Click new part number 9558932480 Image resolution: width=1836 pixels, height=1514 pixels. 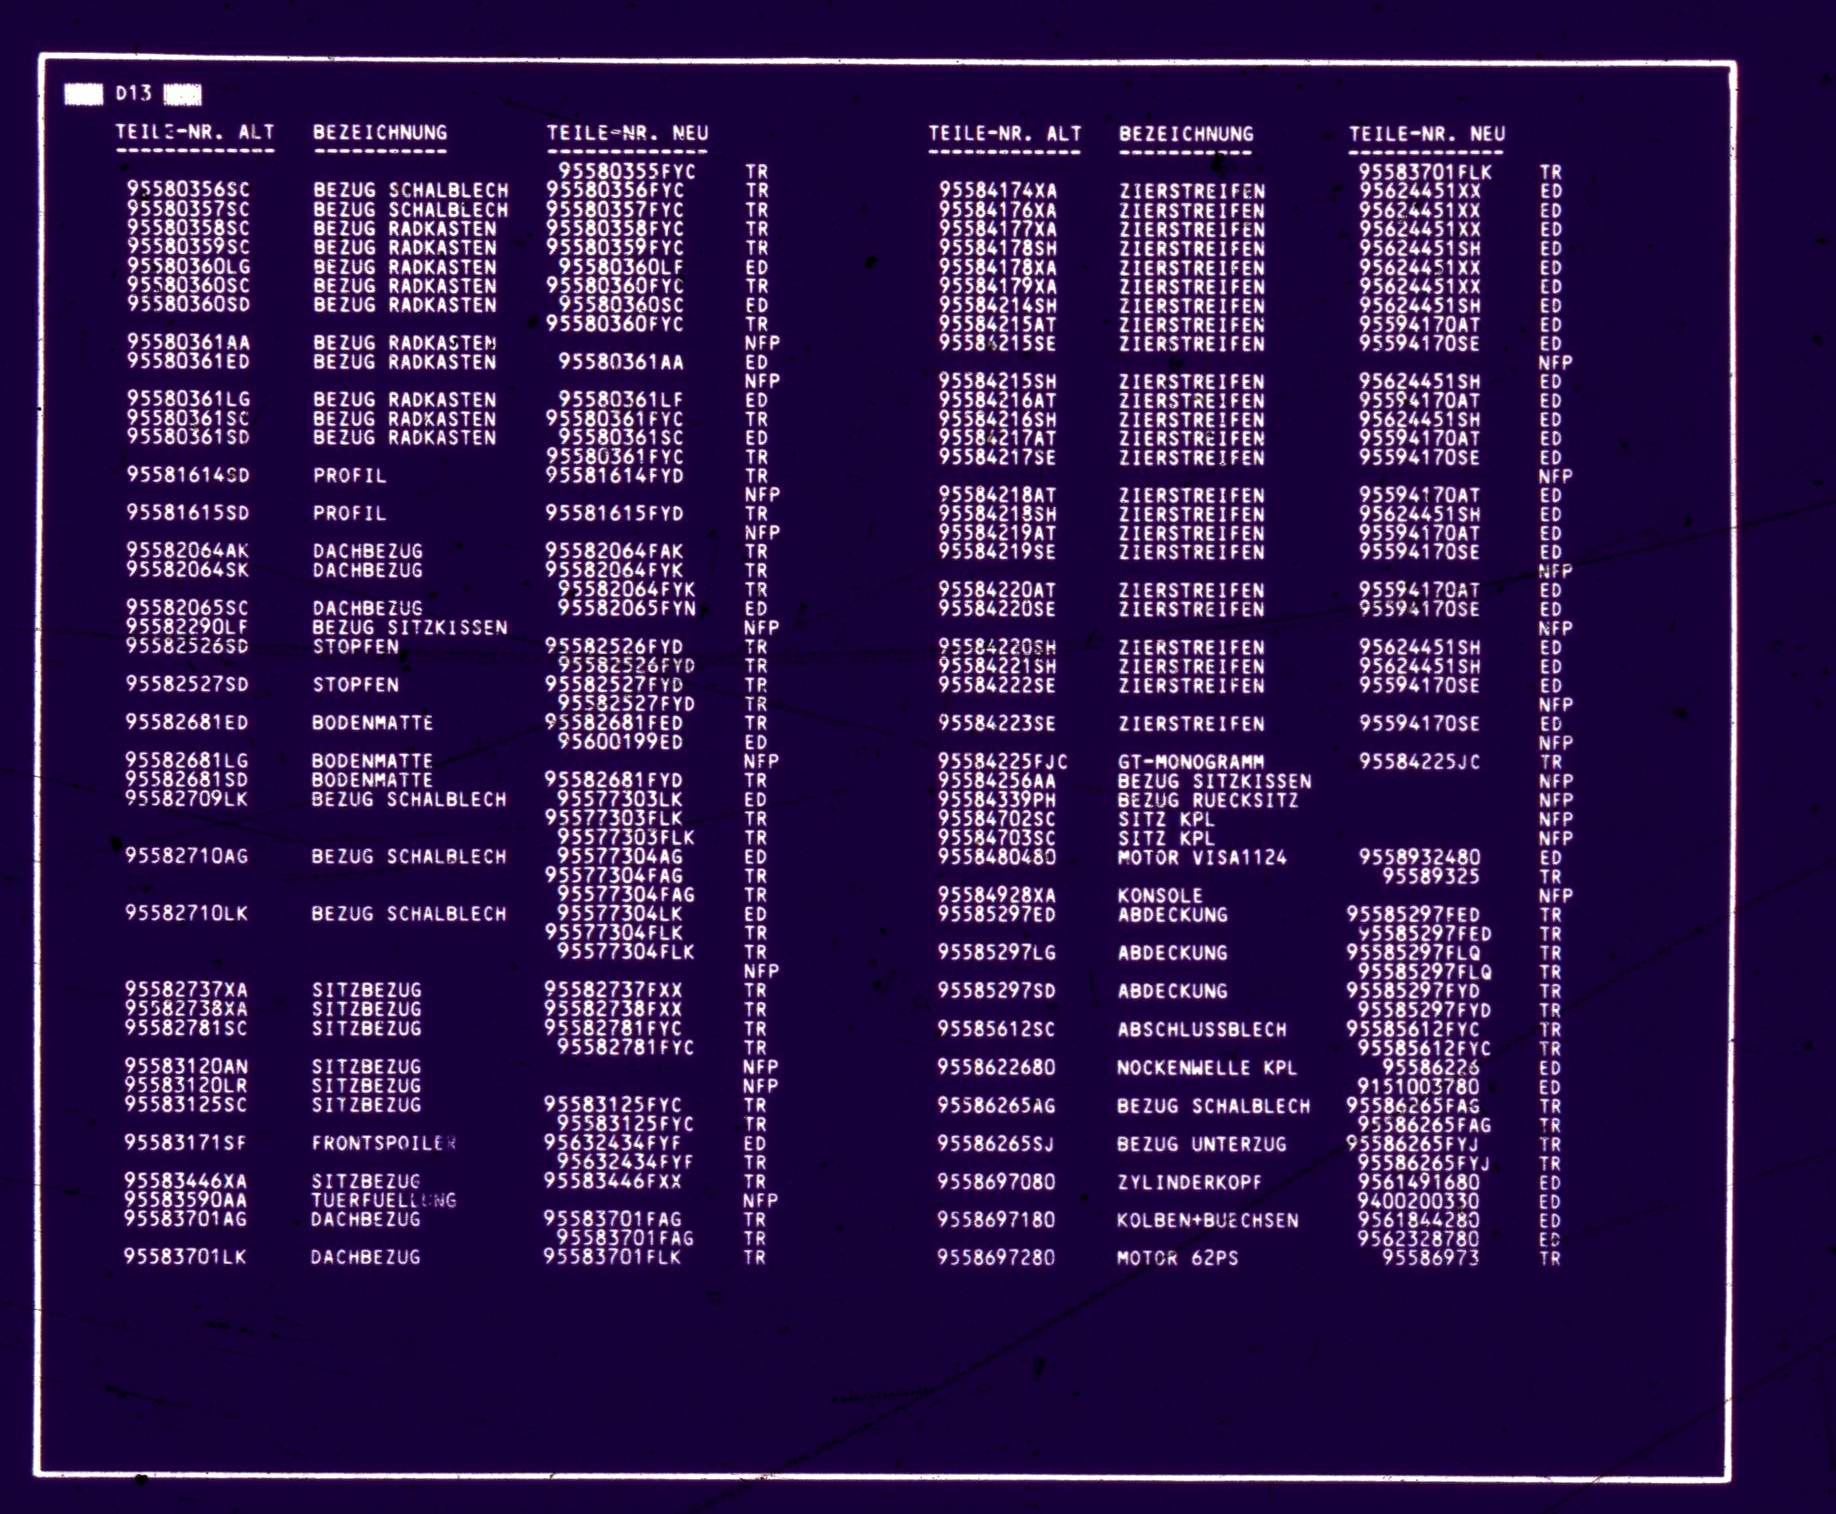coord(1419,857)
